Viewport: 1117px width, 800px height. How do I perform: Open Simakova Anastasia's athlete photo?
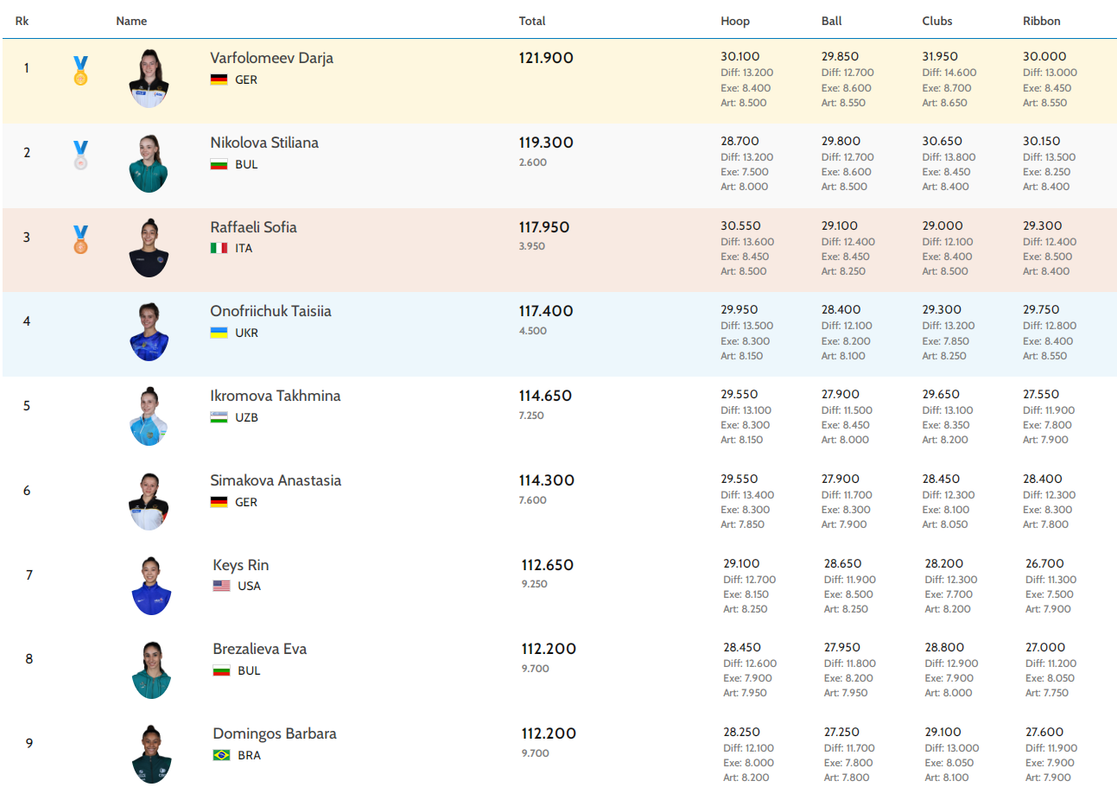point(149,502)
